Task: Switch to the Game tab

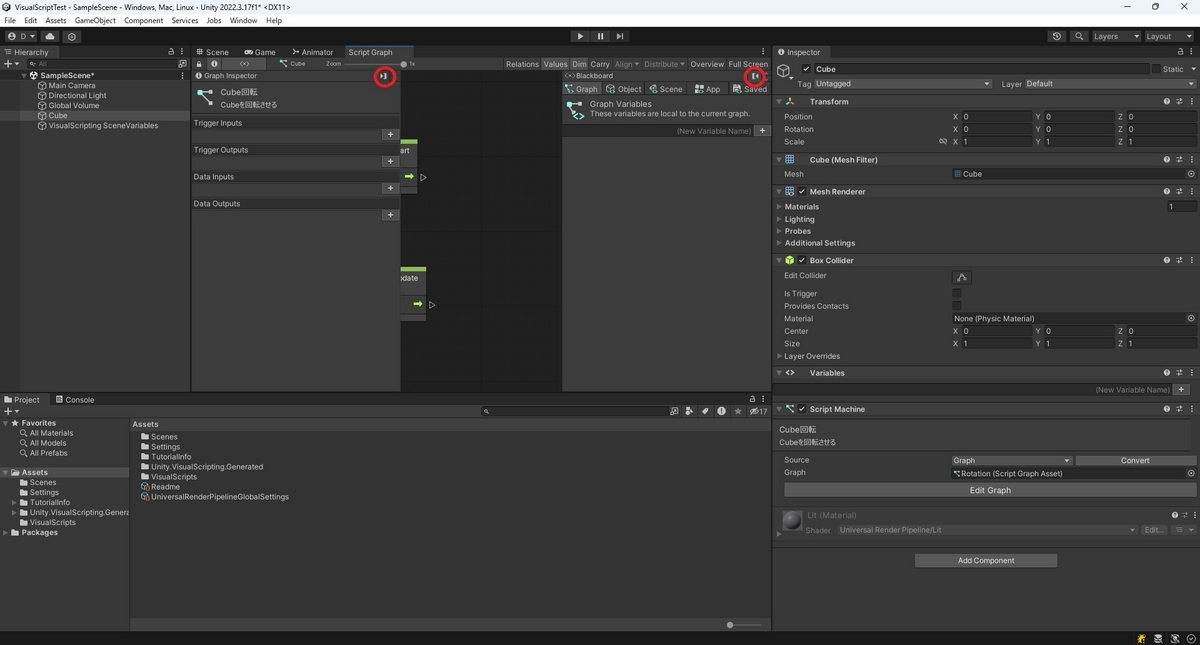Action: click(259, 52)
